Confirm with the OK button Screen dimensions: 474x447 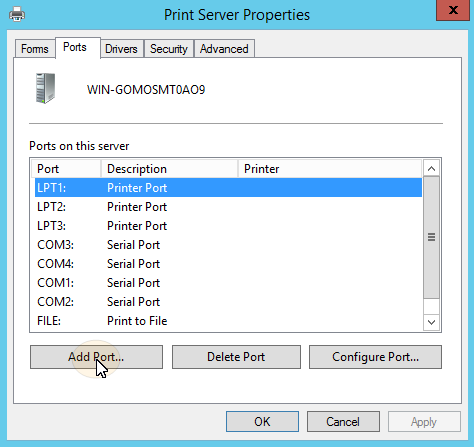click(262, 422)
